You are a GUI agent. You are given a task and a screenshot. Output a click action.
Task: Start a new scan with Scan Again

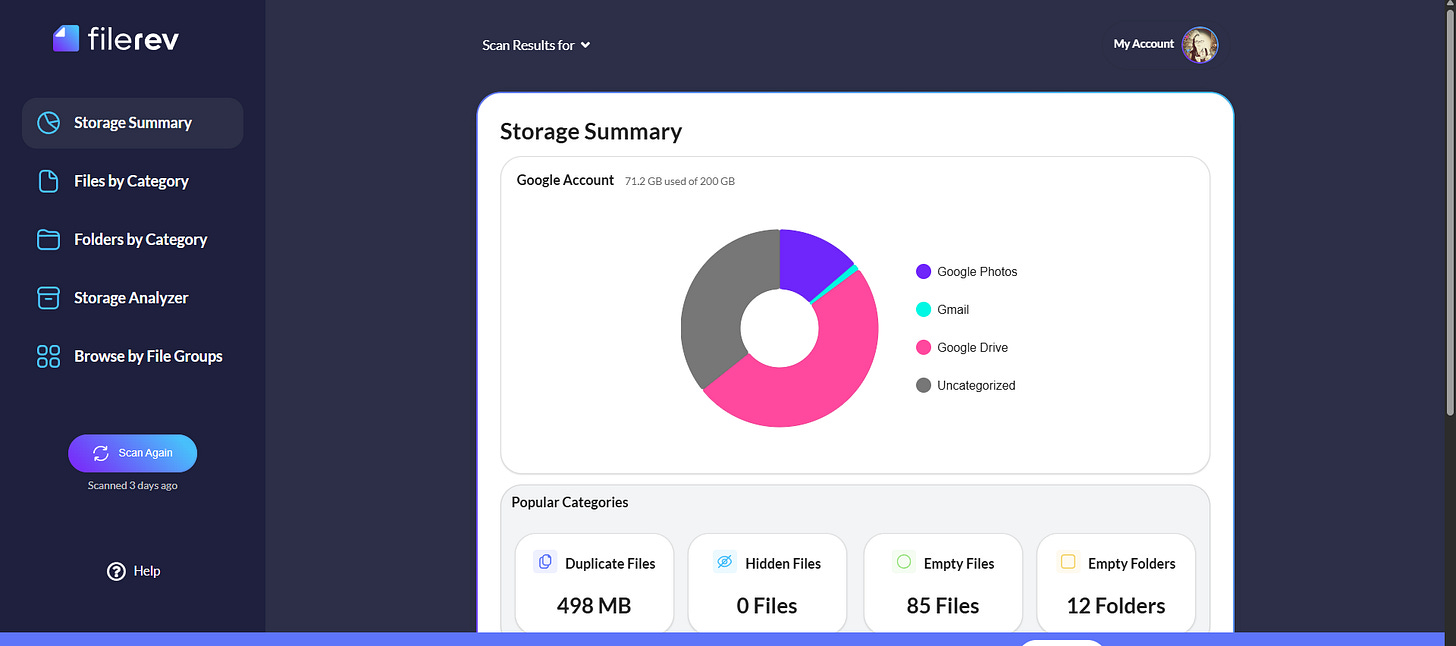[133, 453]
